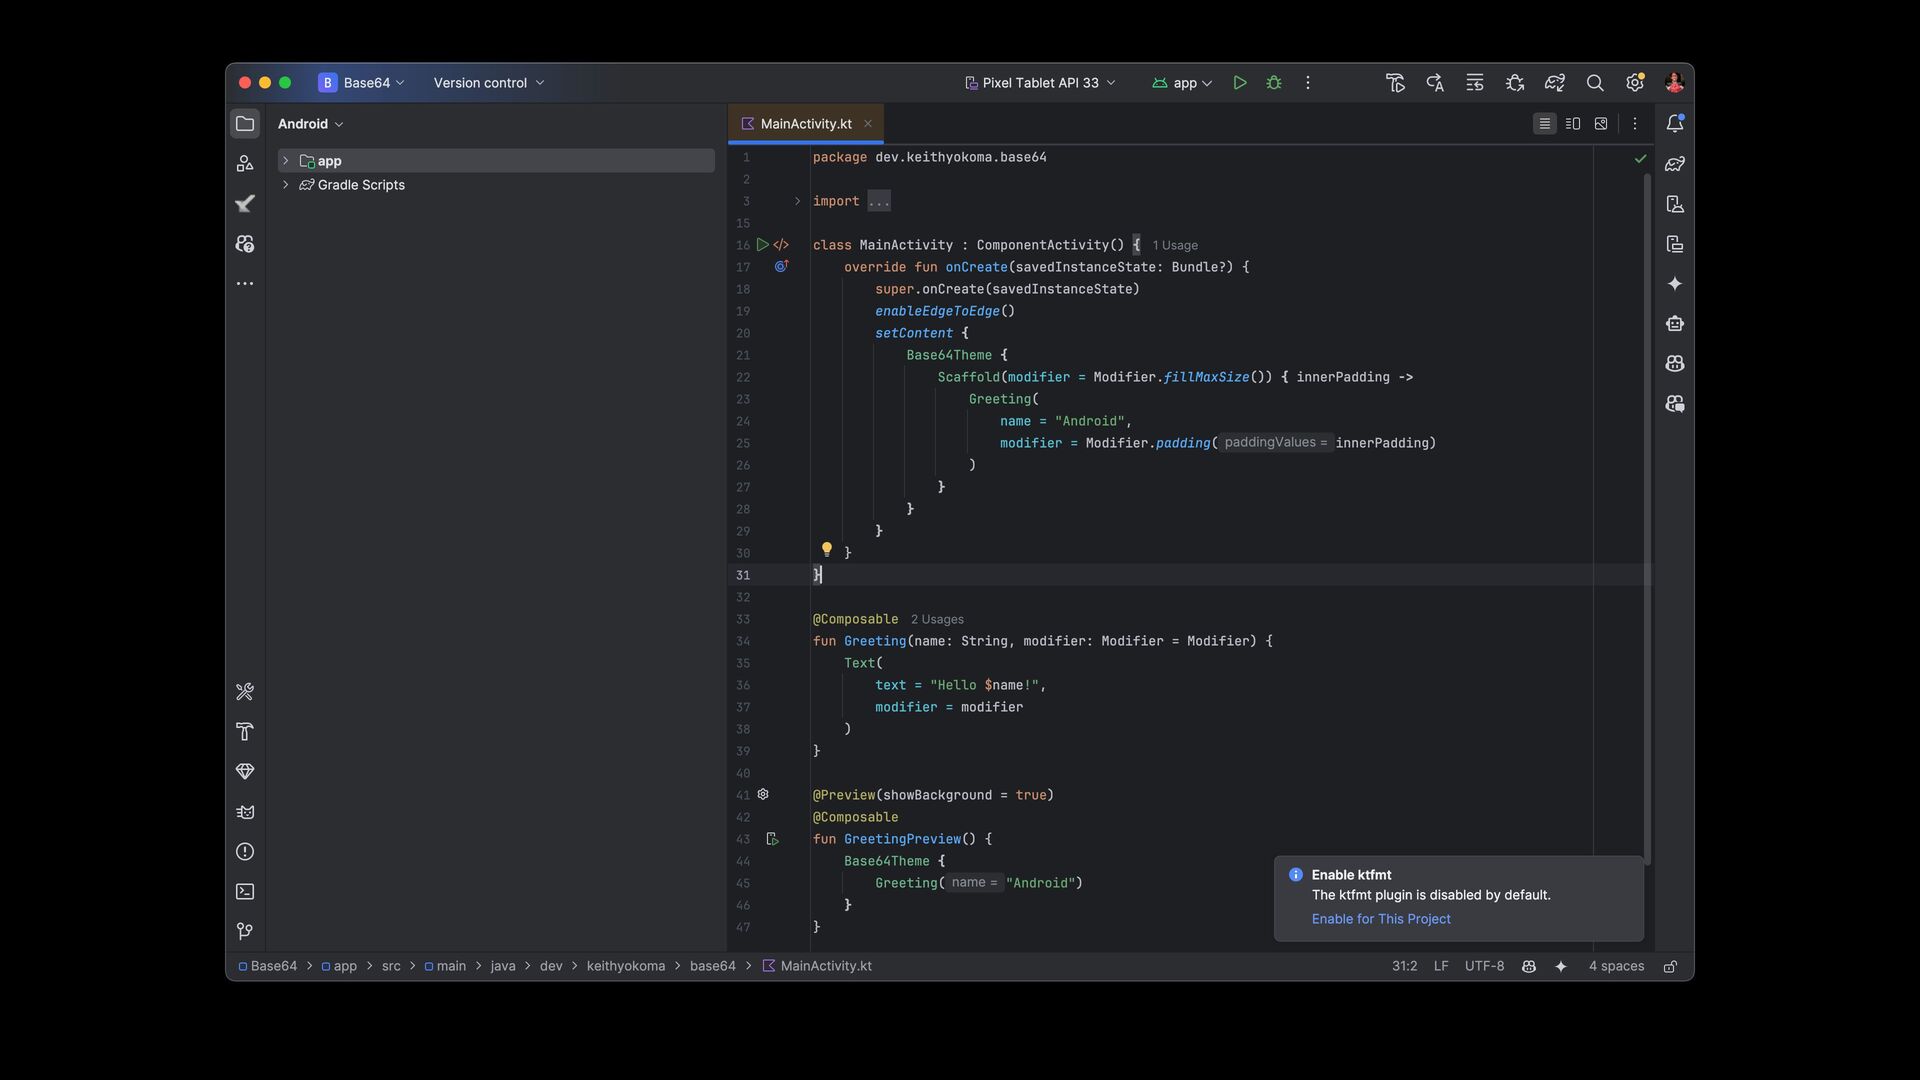This screenshot has width=1920, height=1080.
Task: Open app run configuration dropdown
Action: tap(1182, 83)
